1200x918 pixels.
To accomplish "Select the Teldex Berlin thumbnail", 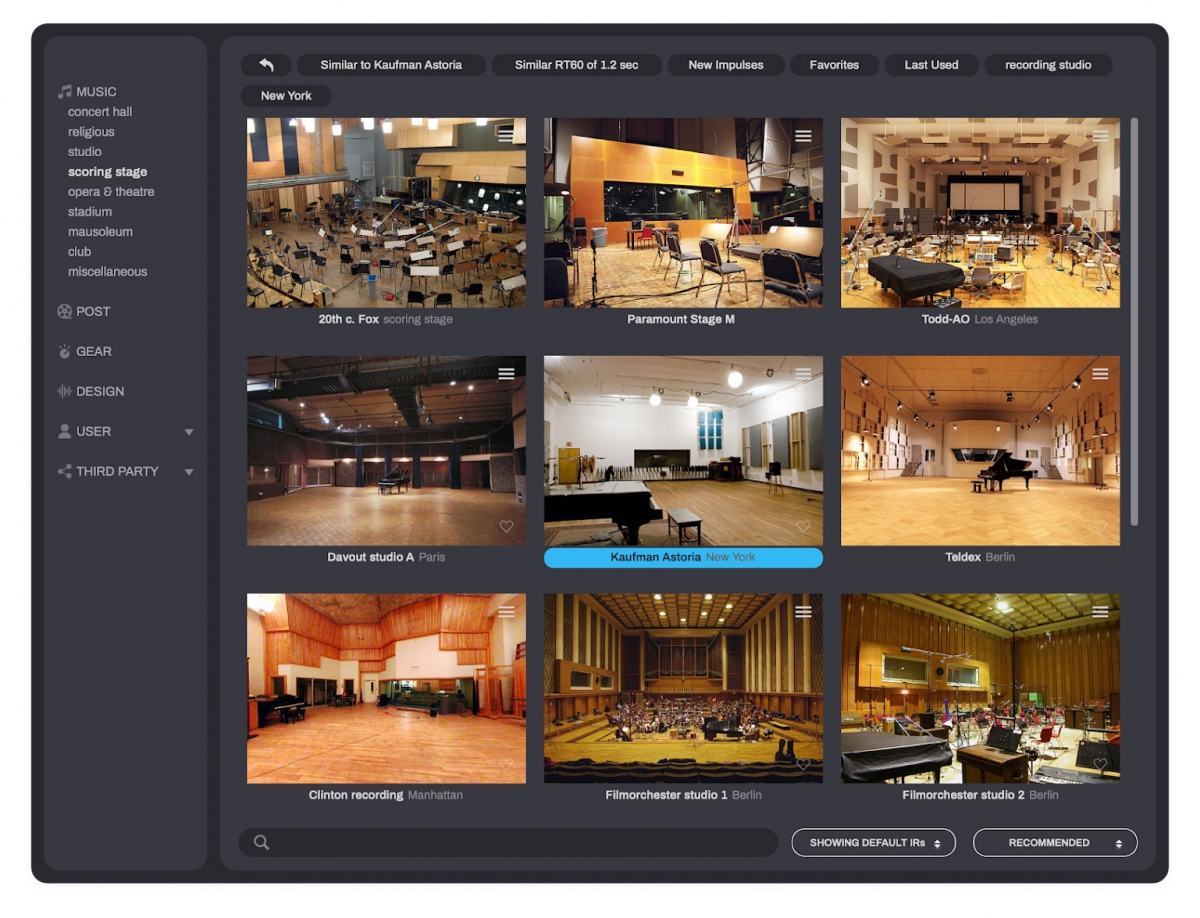I will pyautogui.click(x=980, y=451).
